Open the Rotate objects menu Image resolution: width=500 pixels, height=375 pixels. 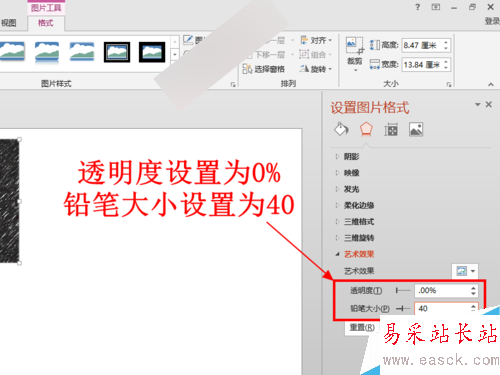316,69
